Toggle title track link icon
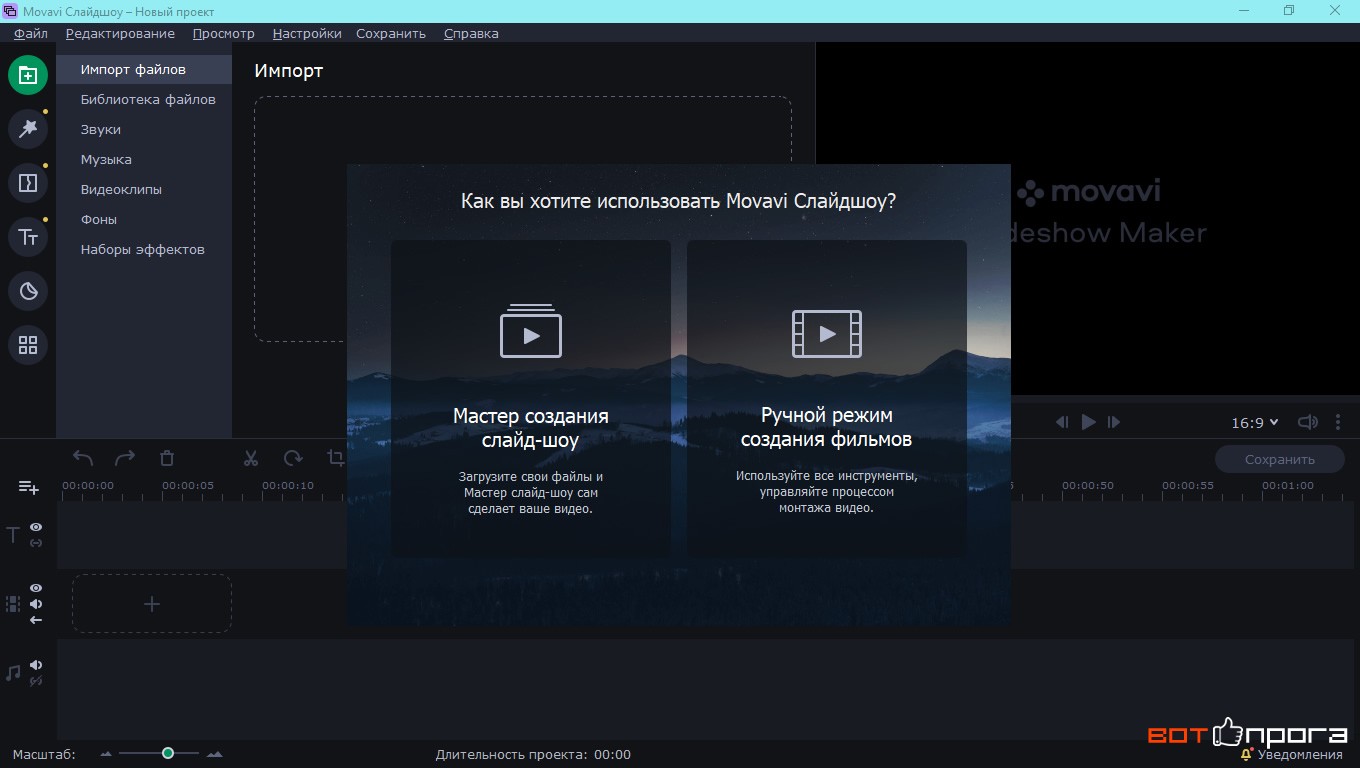The image size is (1360, 768). pos(36,542)
